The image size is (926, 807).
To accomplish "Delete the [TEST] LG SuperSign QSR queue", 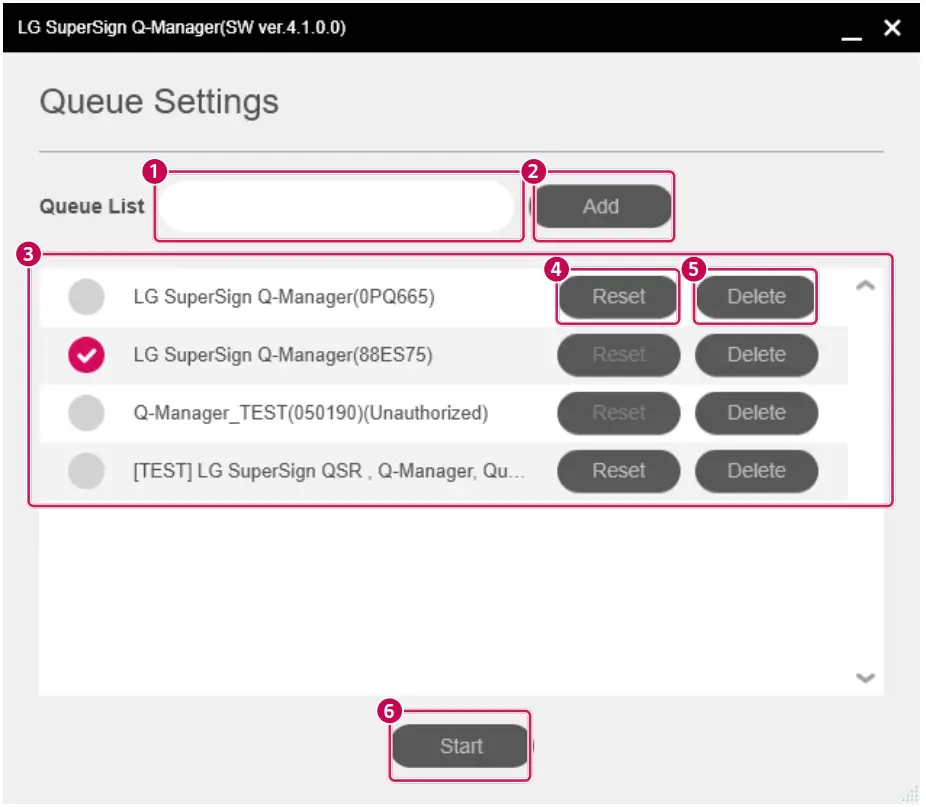I will tap(756, 471).
